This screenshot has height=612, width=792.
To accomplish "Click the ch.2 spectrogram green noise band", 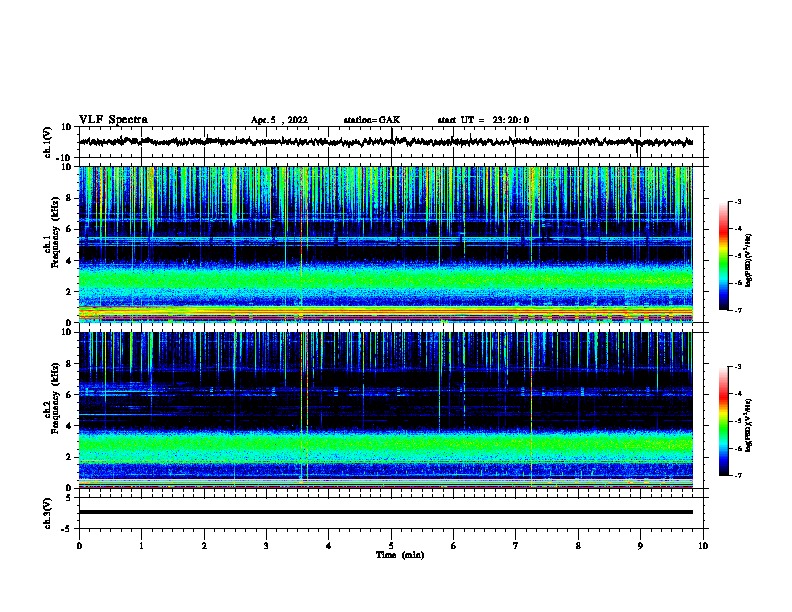I will tap(386, 444).
